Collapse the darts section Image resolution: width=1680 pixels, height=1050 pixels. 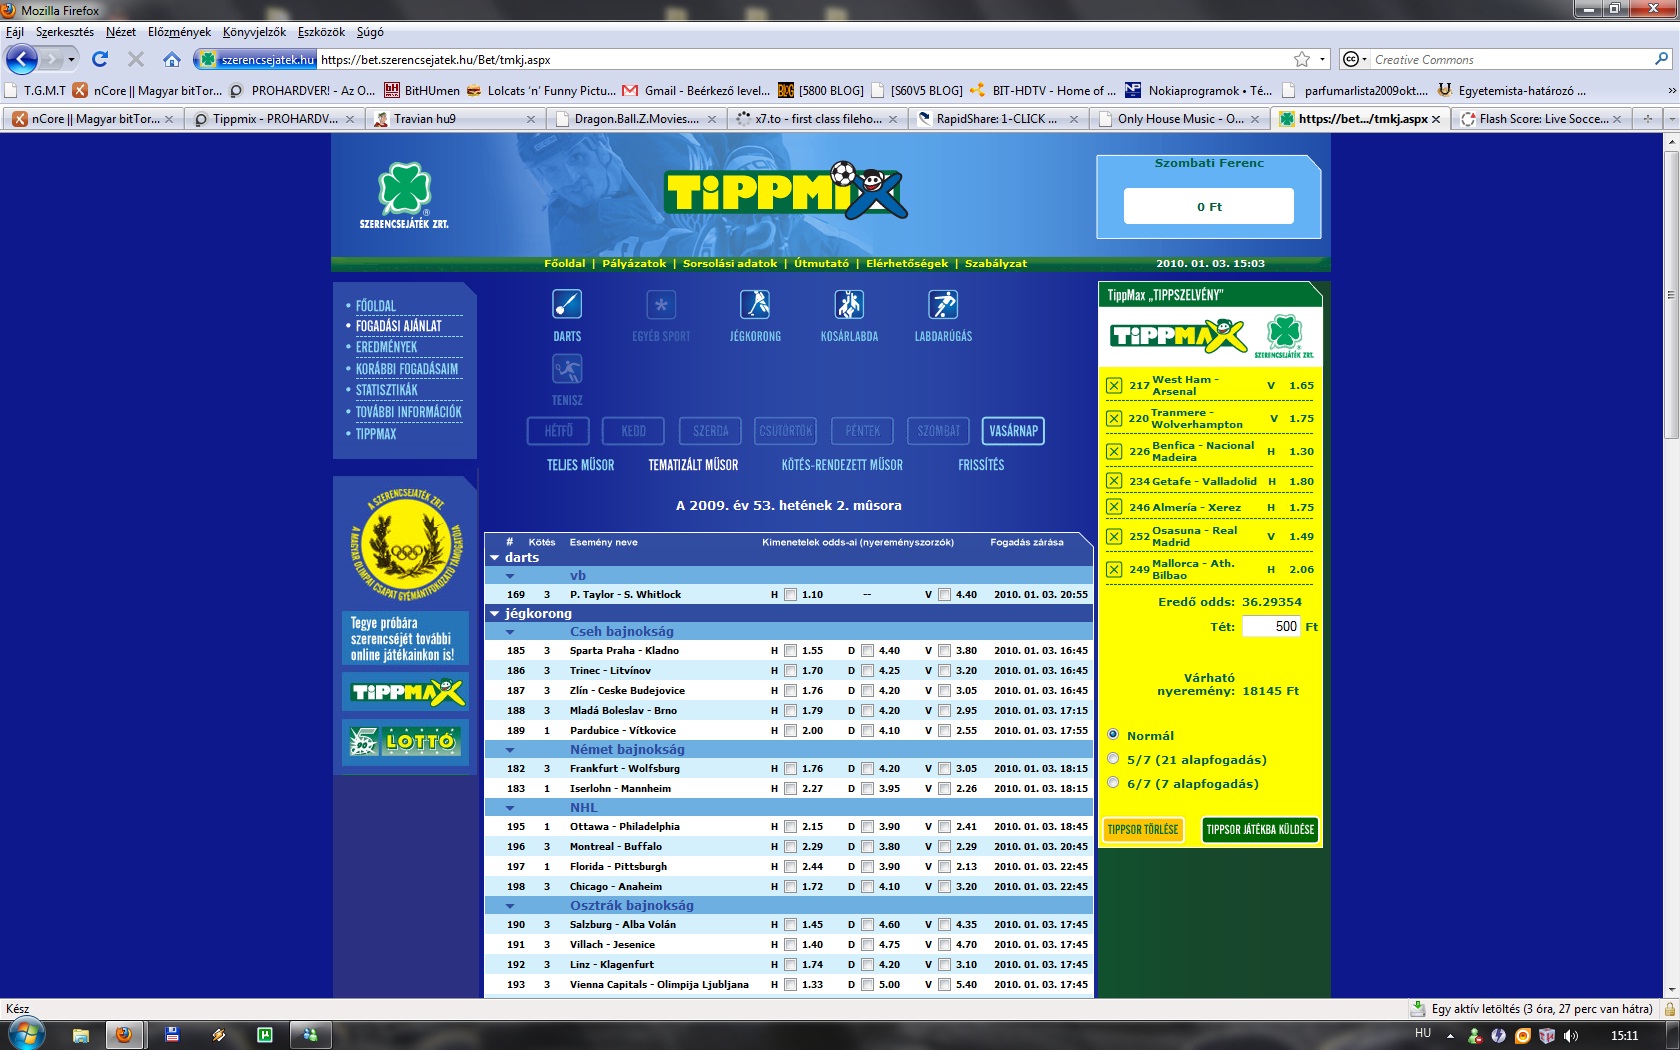click(494, 558)
